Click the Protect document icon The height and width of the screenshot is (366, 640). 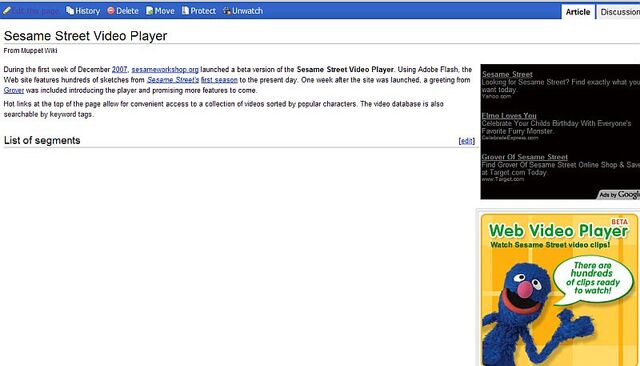click(185, 11)
